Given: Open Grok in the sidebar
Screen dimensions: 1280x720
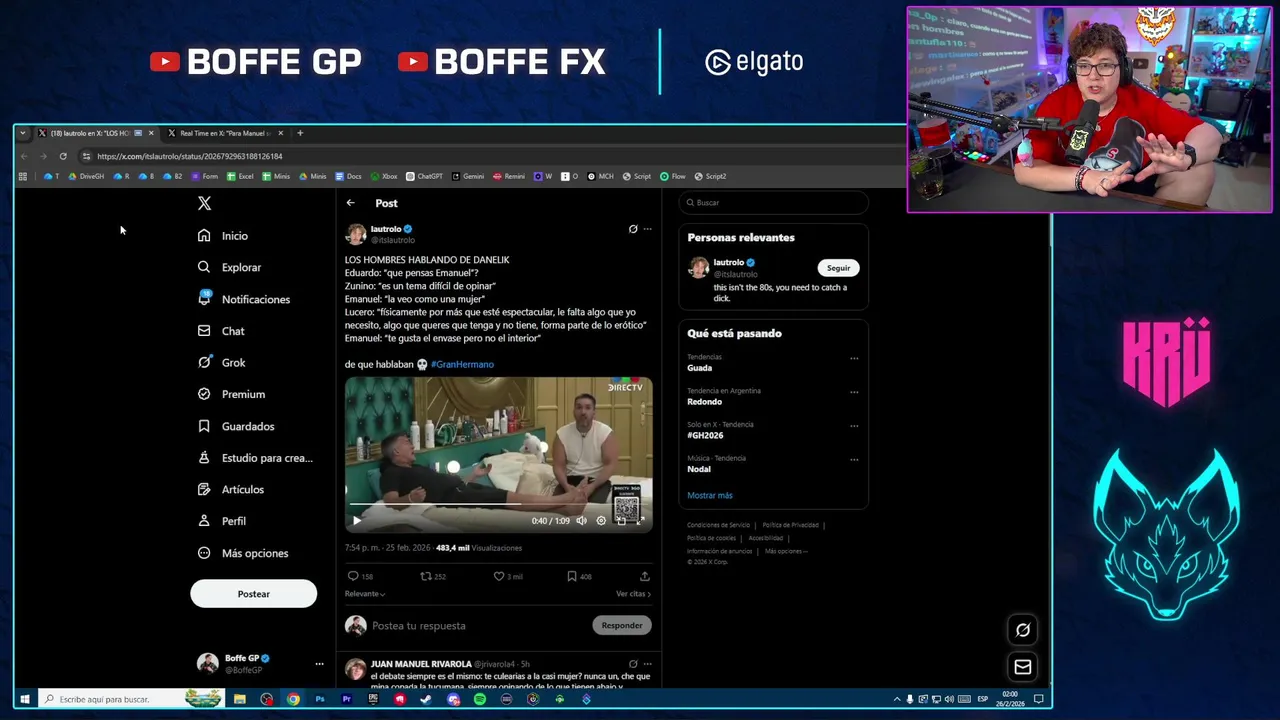Looking at the screenshot, I should 221,362.
